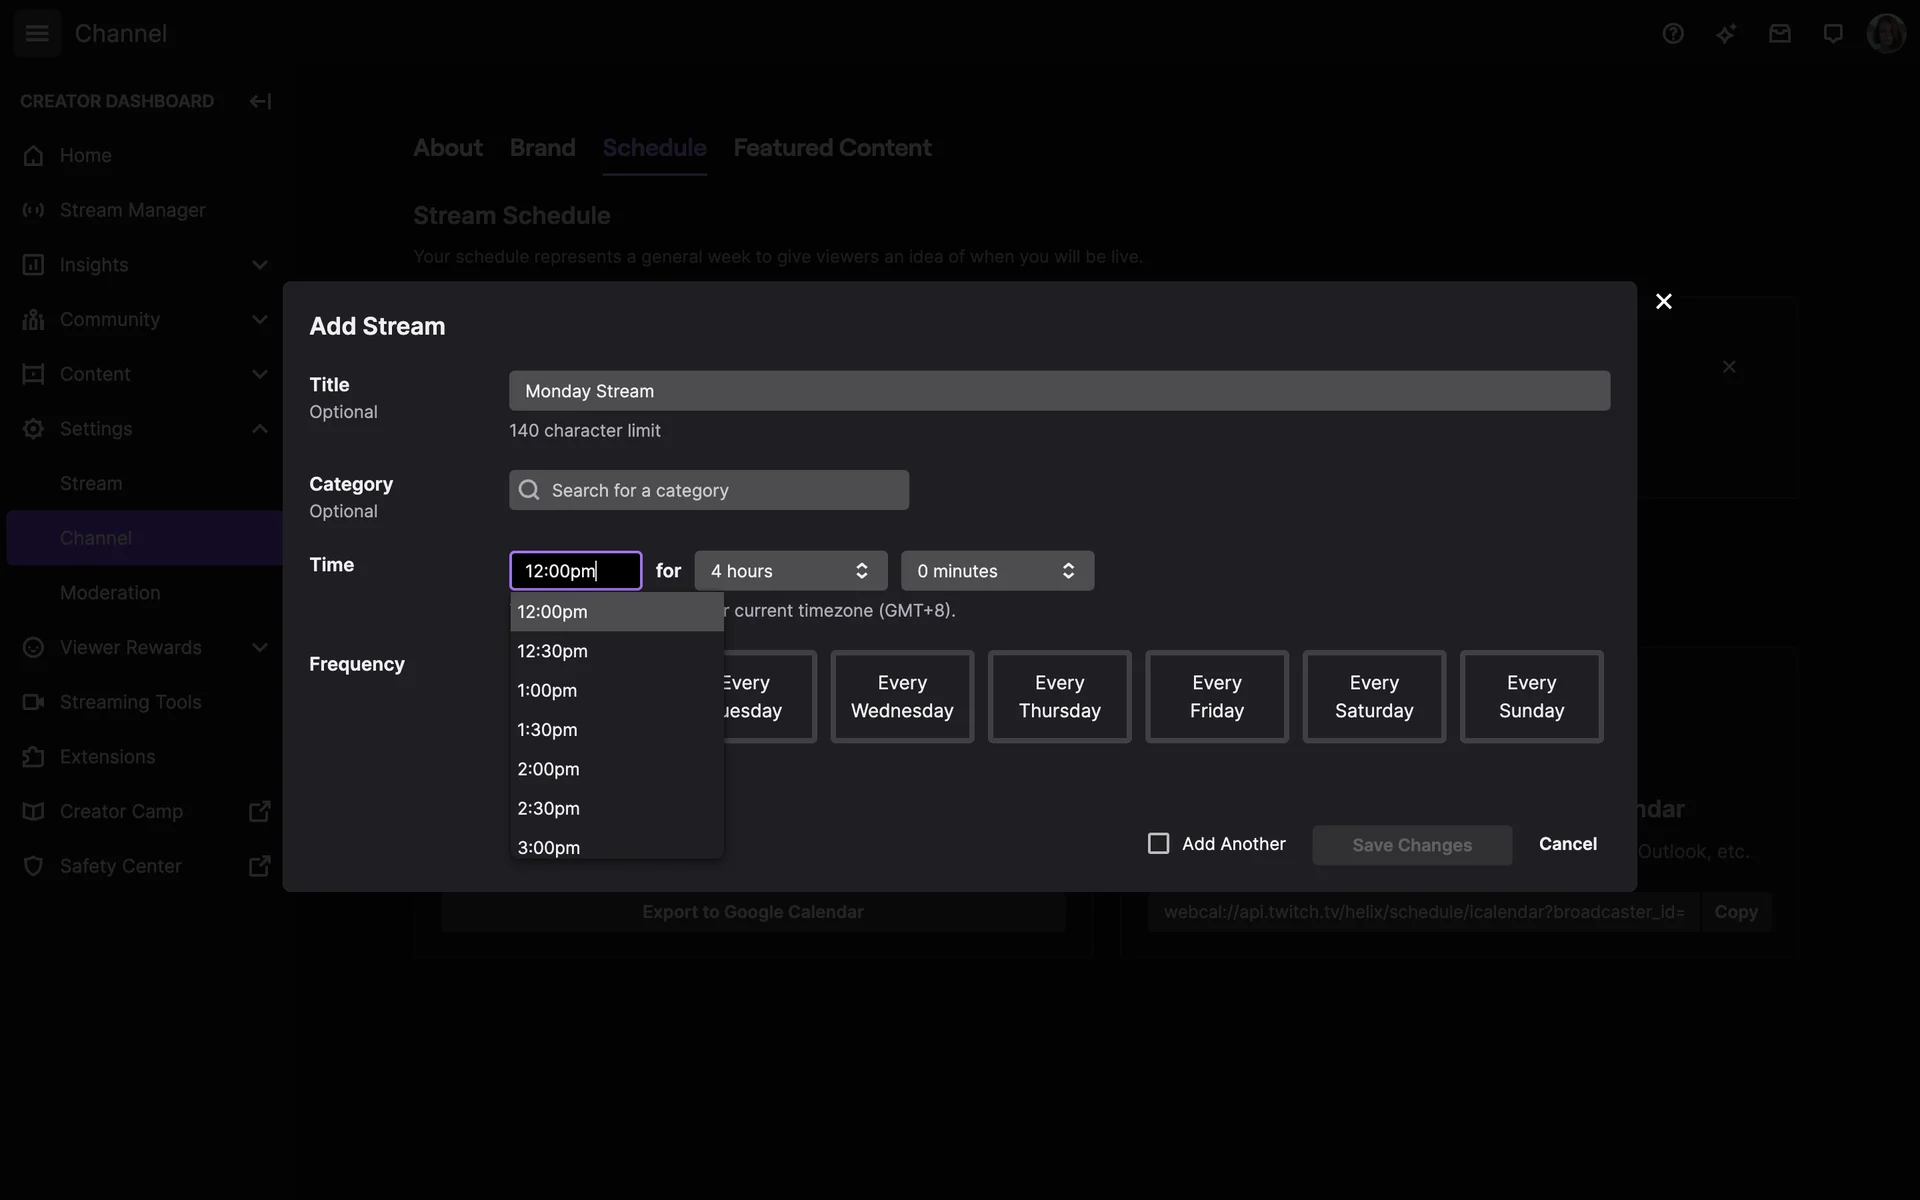This screenshot has width=1920, height=1200.
Task: Click the sparkle icon in top bar
Action: 1726,34
